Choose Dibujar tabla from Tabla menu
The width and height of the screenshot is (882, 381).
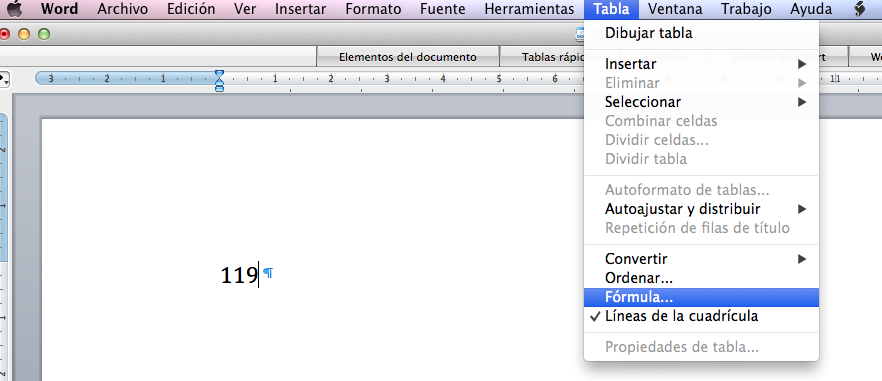701,33
